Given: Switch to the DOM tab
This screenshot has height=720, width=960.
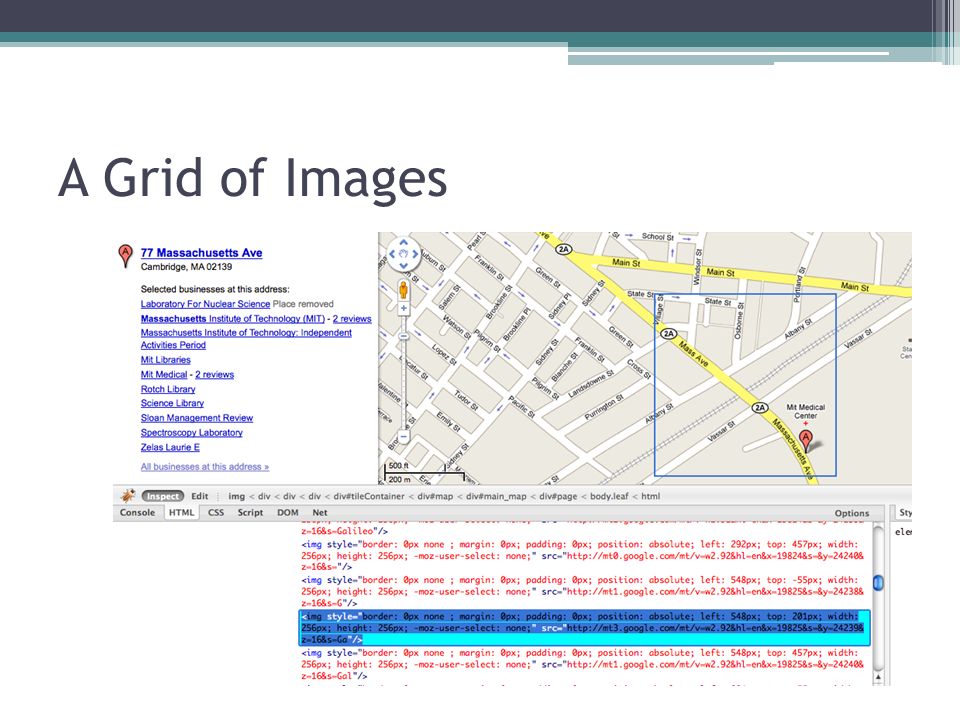Looking at the screenshot, I should pyautogui.click(x=288, y=512).
